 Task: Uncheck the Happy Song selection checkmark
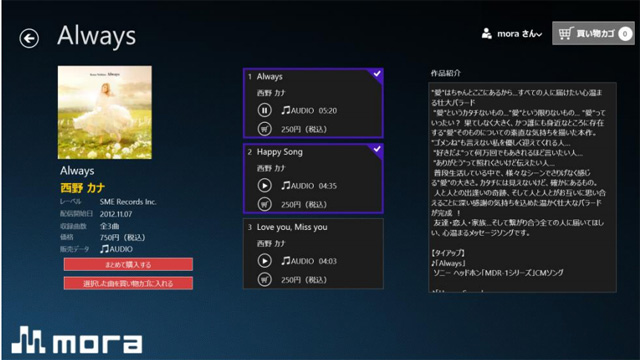(x=377, y=149)
